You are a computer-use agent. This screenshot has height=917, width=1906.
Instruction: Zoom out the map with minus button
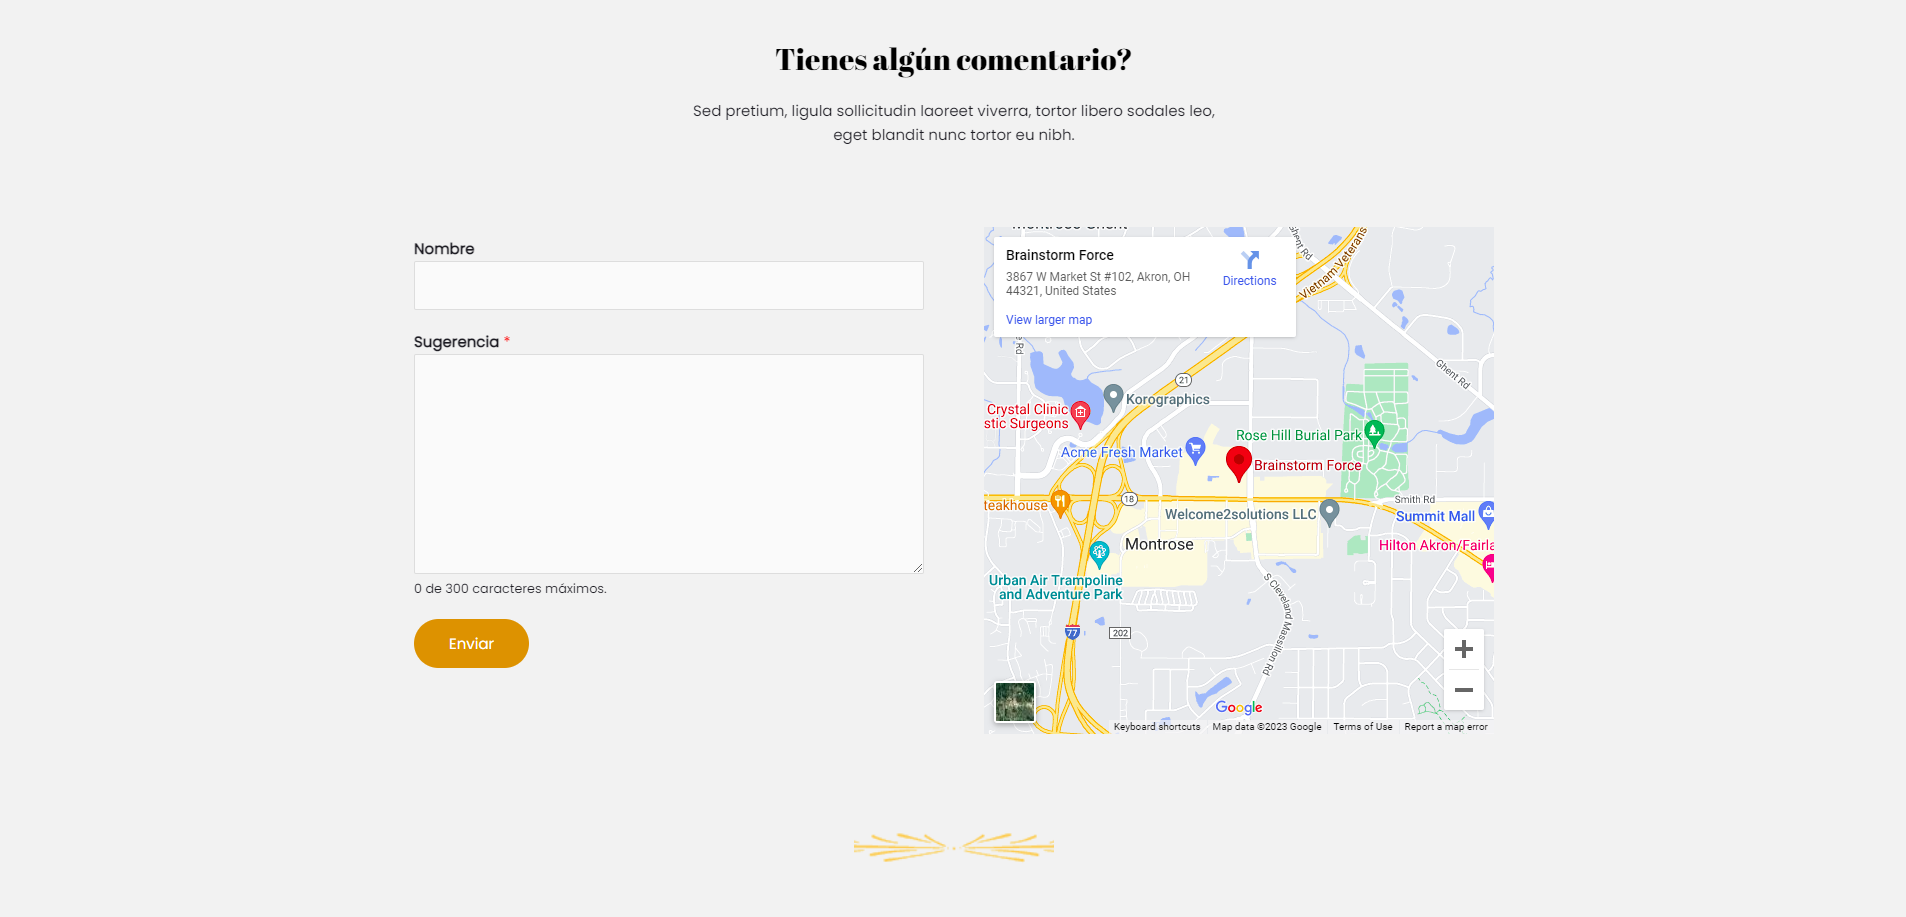[1464, 690]
